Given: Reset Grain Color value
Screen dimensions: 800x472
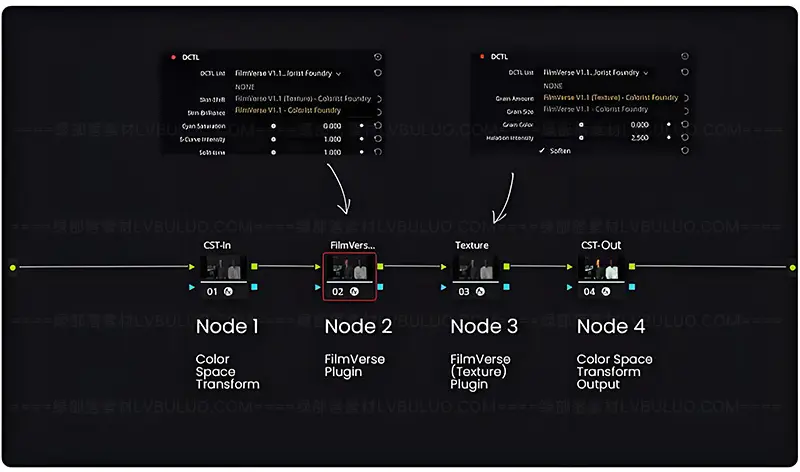Looking at the screenshot, I should 685,125.
